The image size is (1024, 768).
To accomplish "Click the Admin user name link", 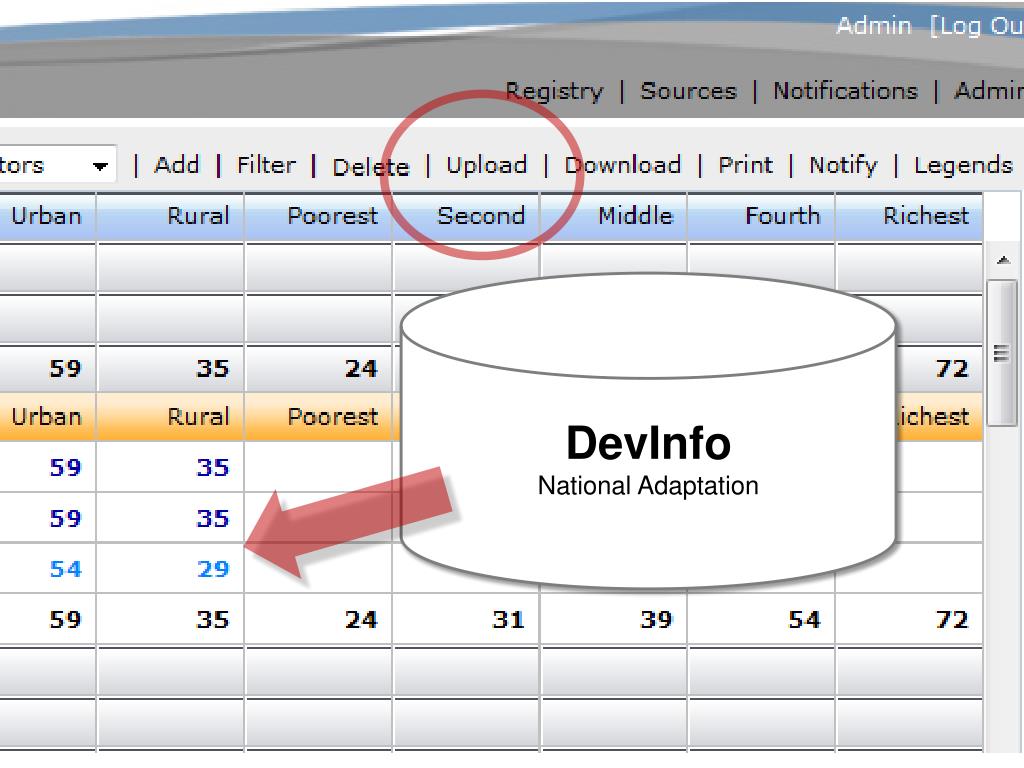I will pyautogui.click(x=874, y=26).
